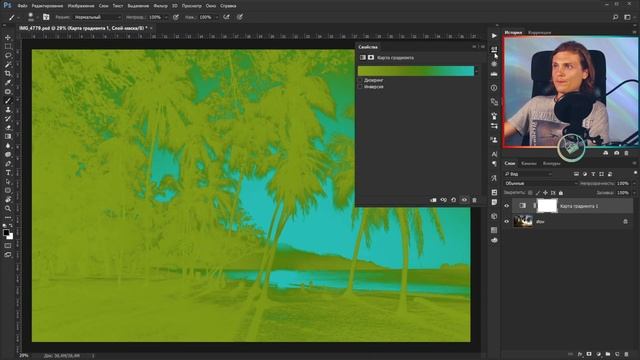The height and width of the screenshot is (360, 640).
Task: Toggle airbrush mode in options bar
Action: 227,17
